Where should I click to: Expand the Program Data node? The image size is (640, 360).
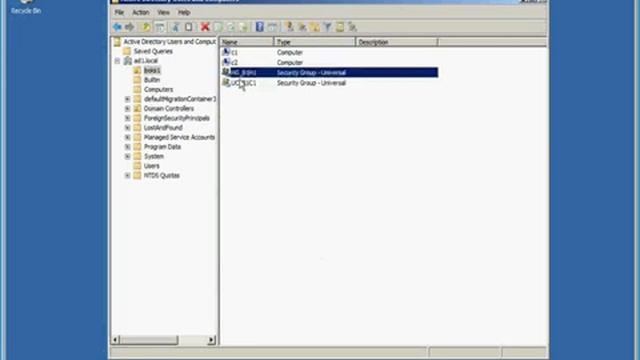(x=127, y=147)
